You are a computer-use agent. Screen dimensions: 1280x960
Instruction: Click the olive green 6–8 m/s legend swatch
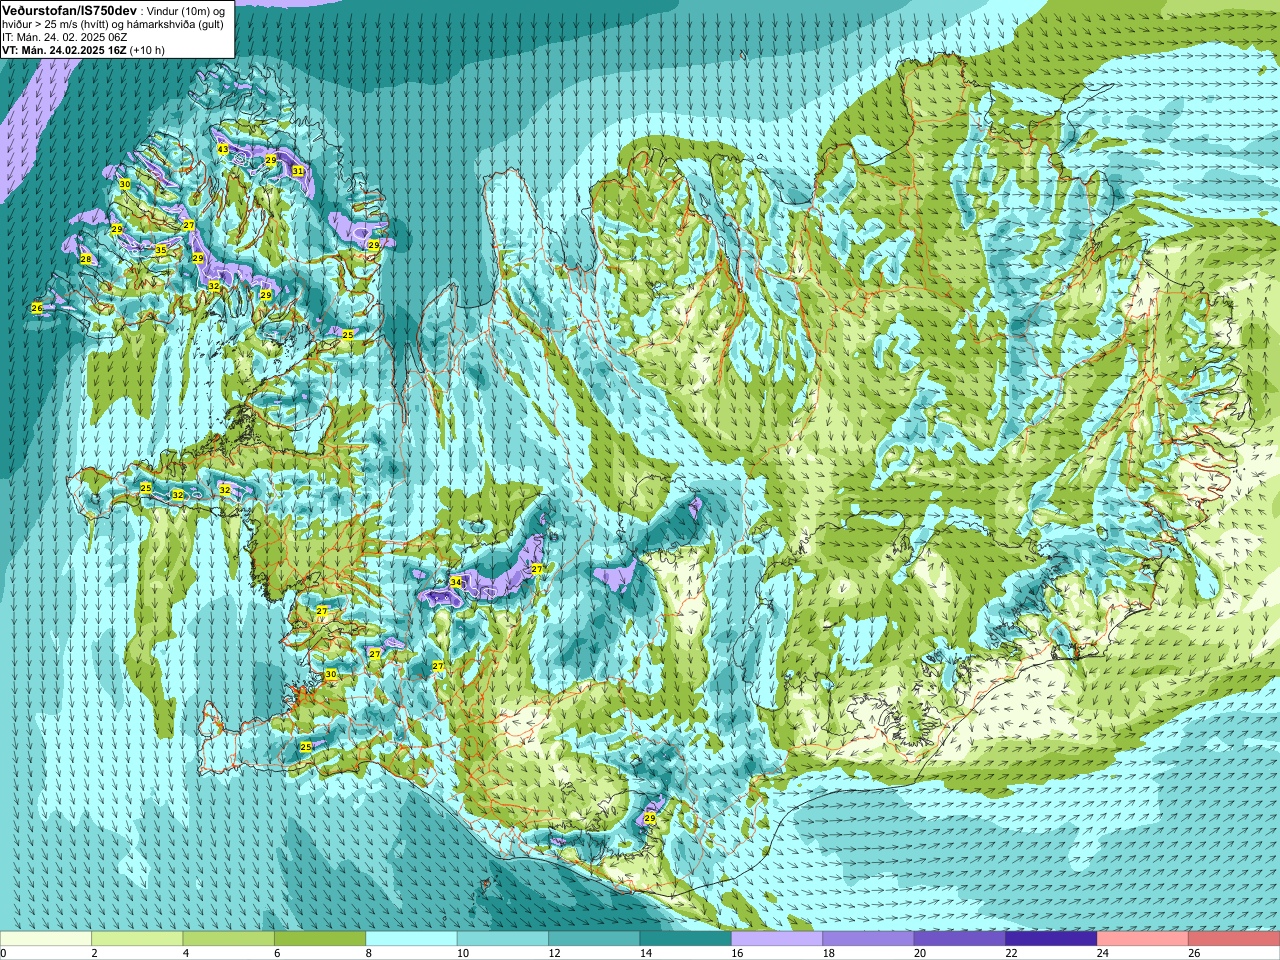(320, 939)
